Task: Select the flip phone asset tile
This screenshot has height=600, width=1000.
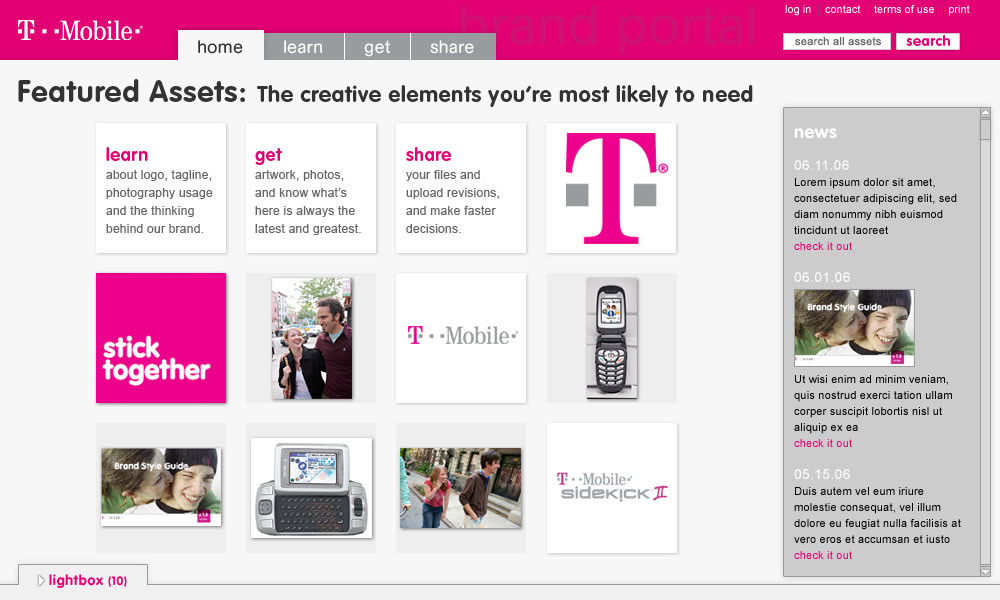Action: [611, 337]
